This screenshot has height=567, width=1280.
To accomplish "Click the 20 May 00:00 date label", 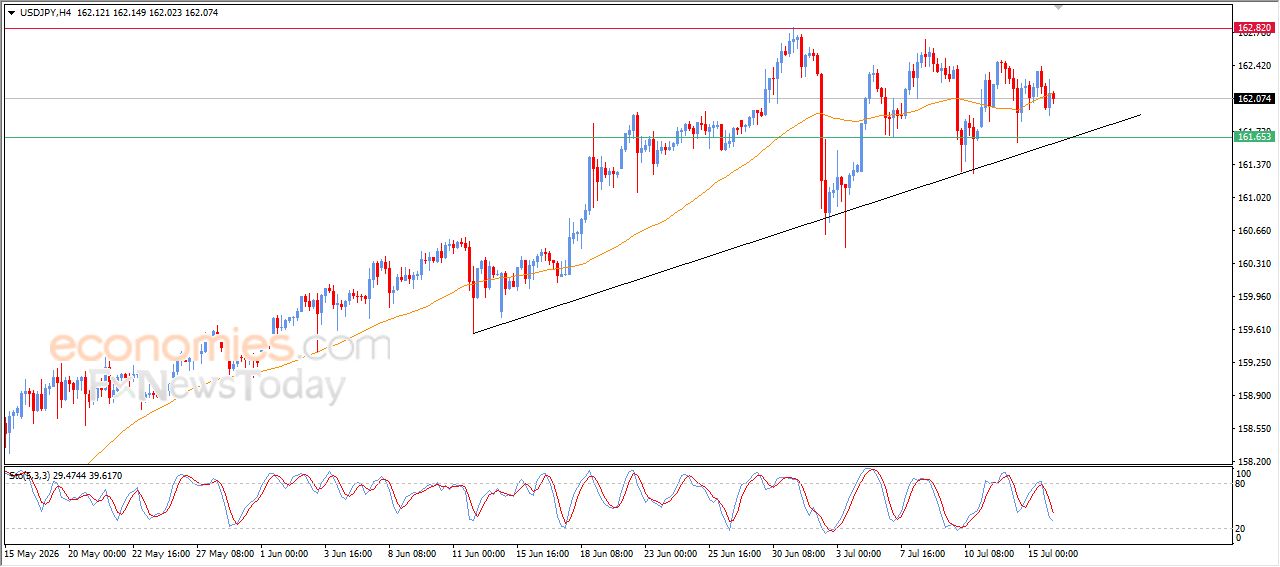I will point(96,552).
